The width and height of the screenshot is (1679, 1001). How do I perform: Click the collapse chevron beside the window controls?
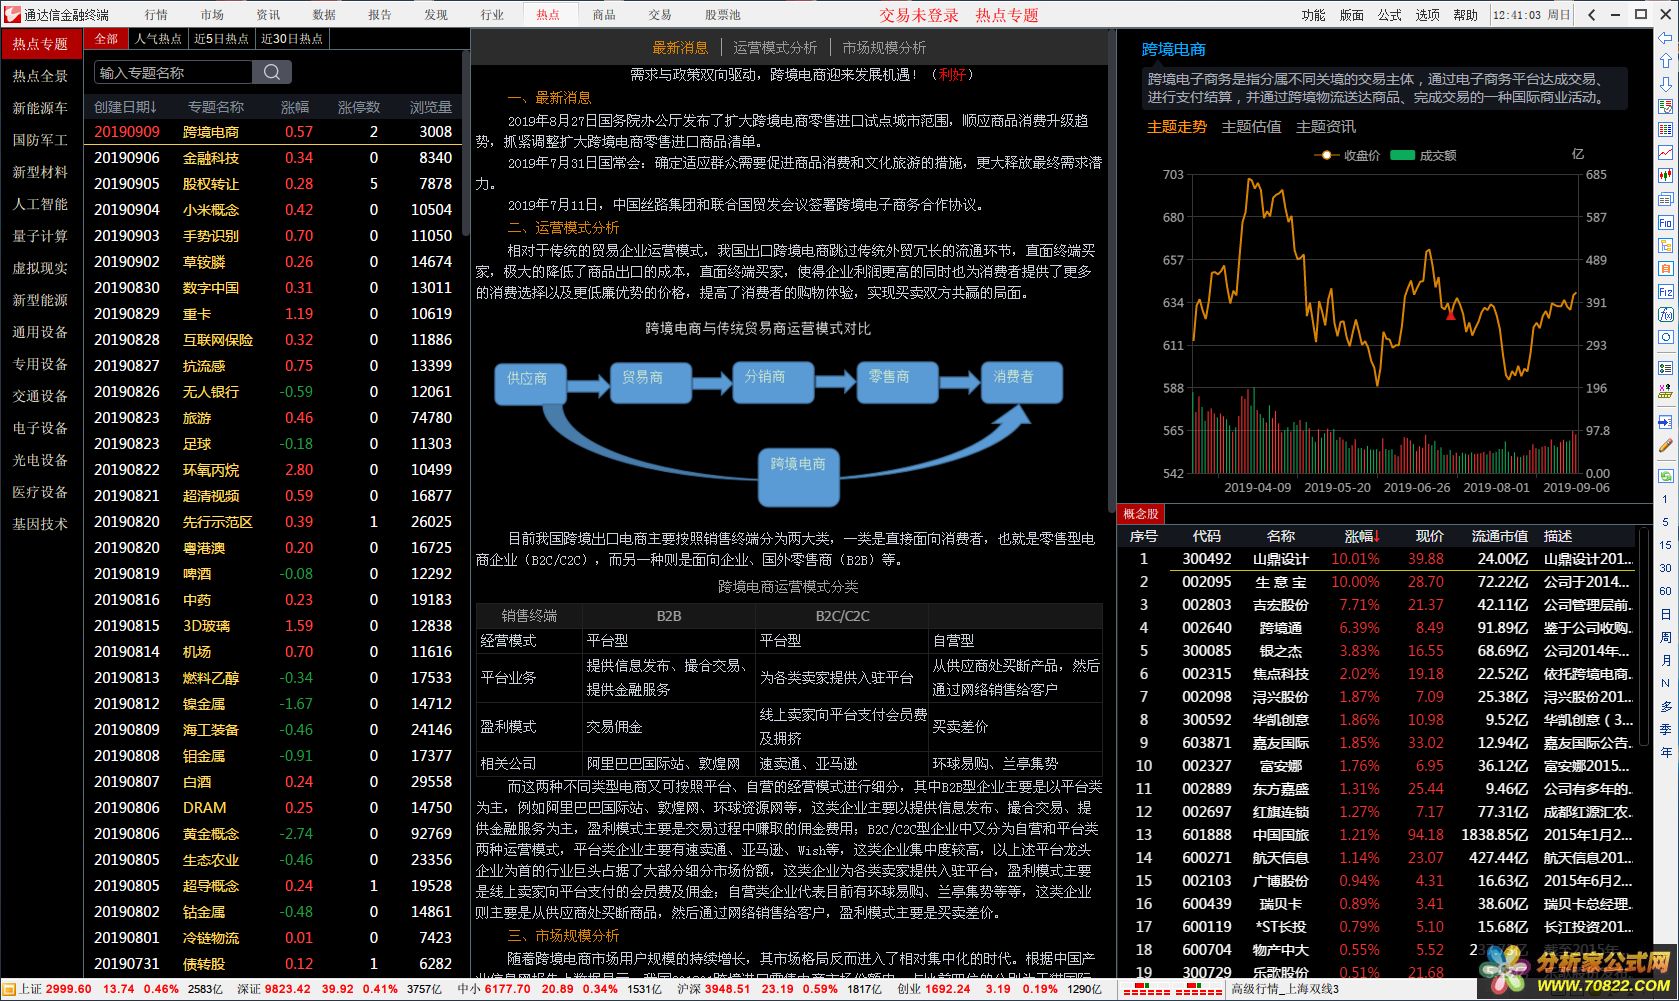pyautogui.click(x=1591, y=15)
